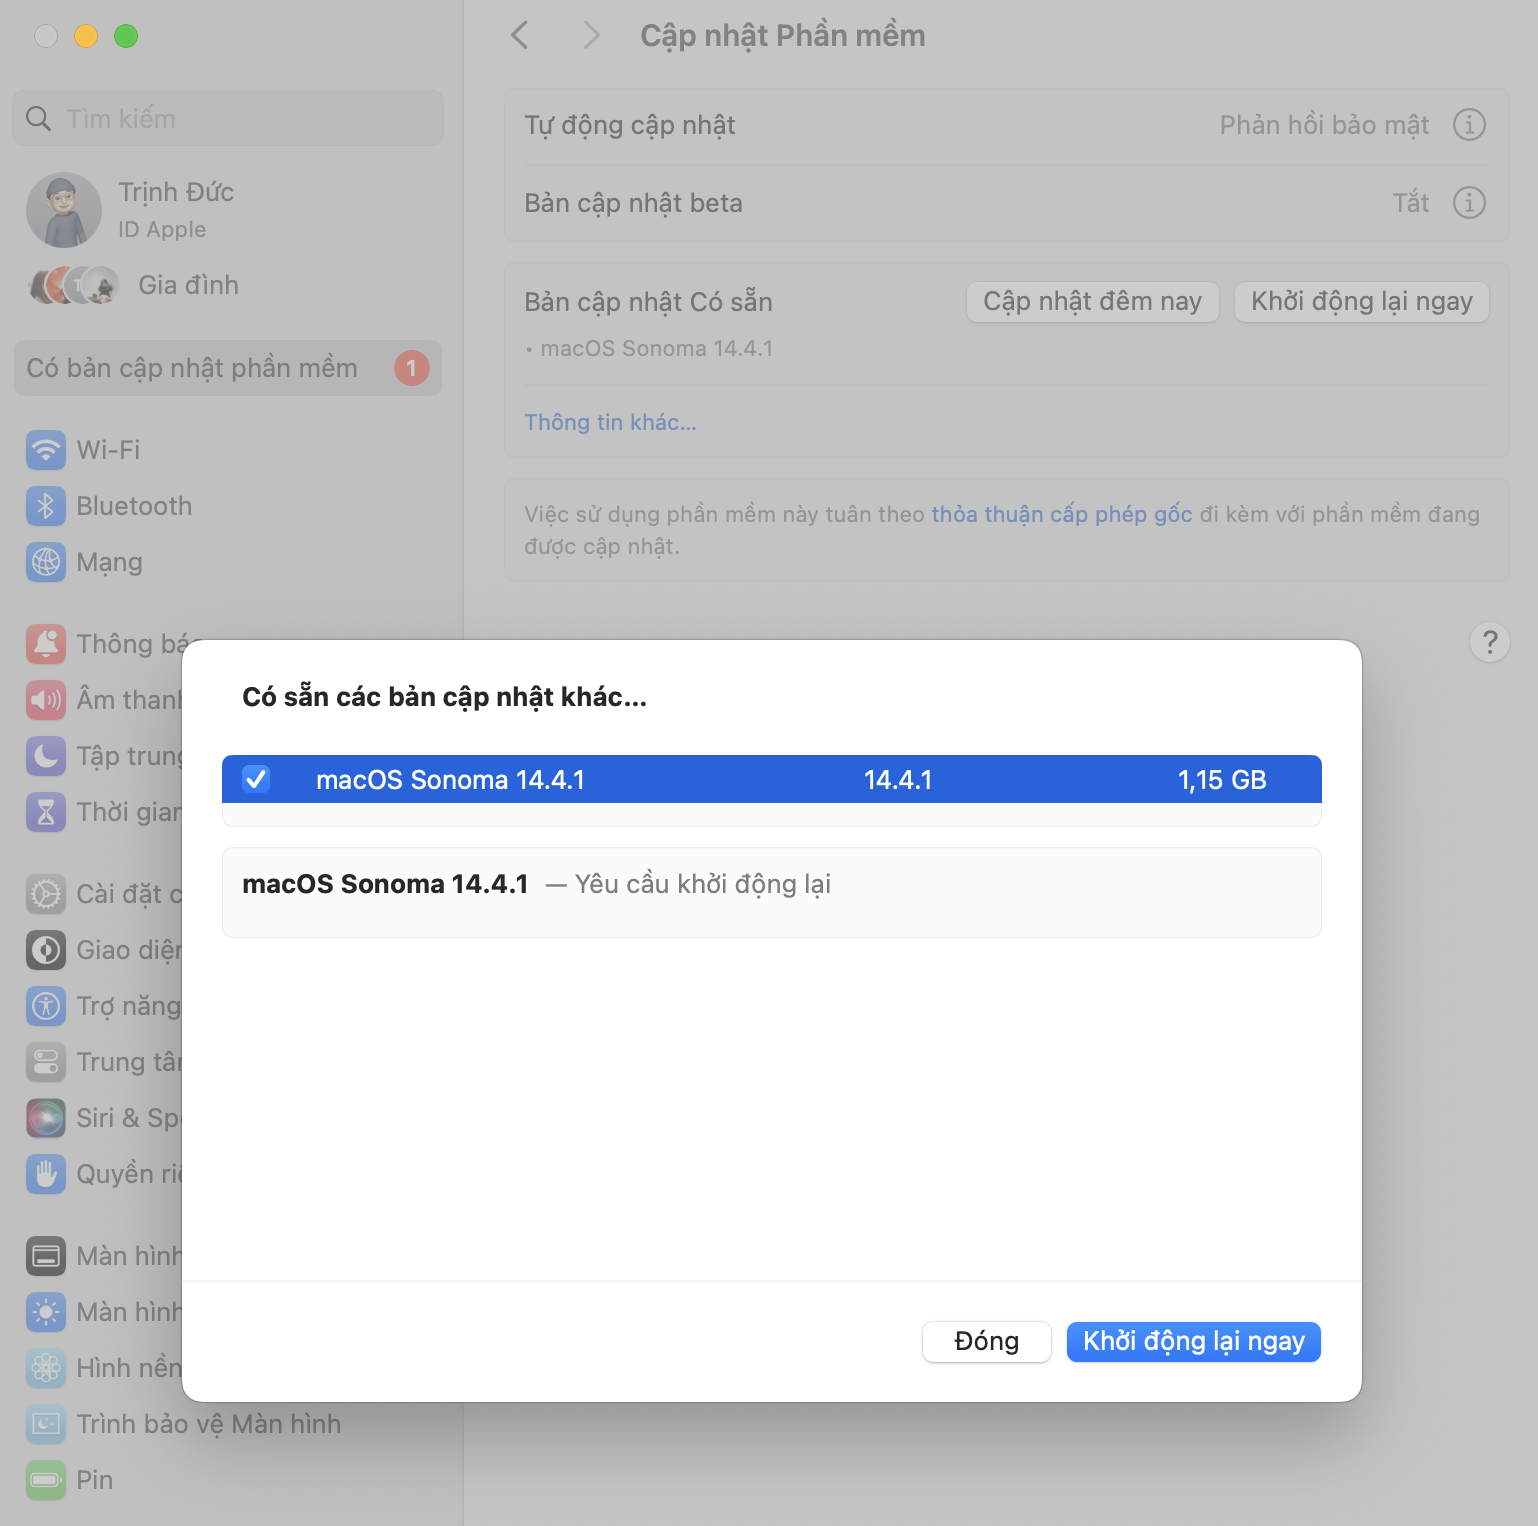Click blue Khởi động lại ngay in dialog
The image size is (1538, 1526).
coord(1194,1342)
